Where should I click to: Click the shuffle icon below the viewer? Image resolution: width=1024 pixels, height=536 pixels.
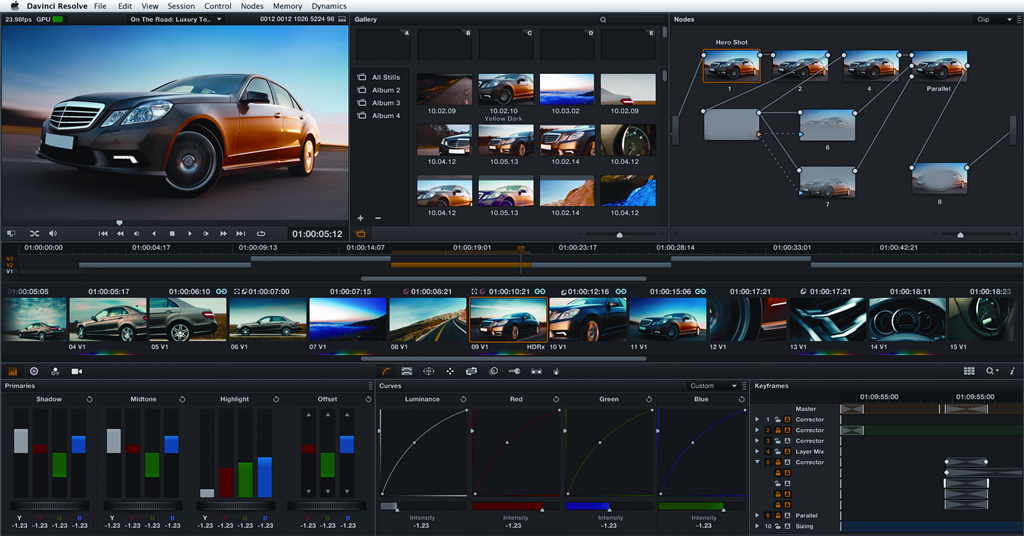[34, 233]
